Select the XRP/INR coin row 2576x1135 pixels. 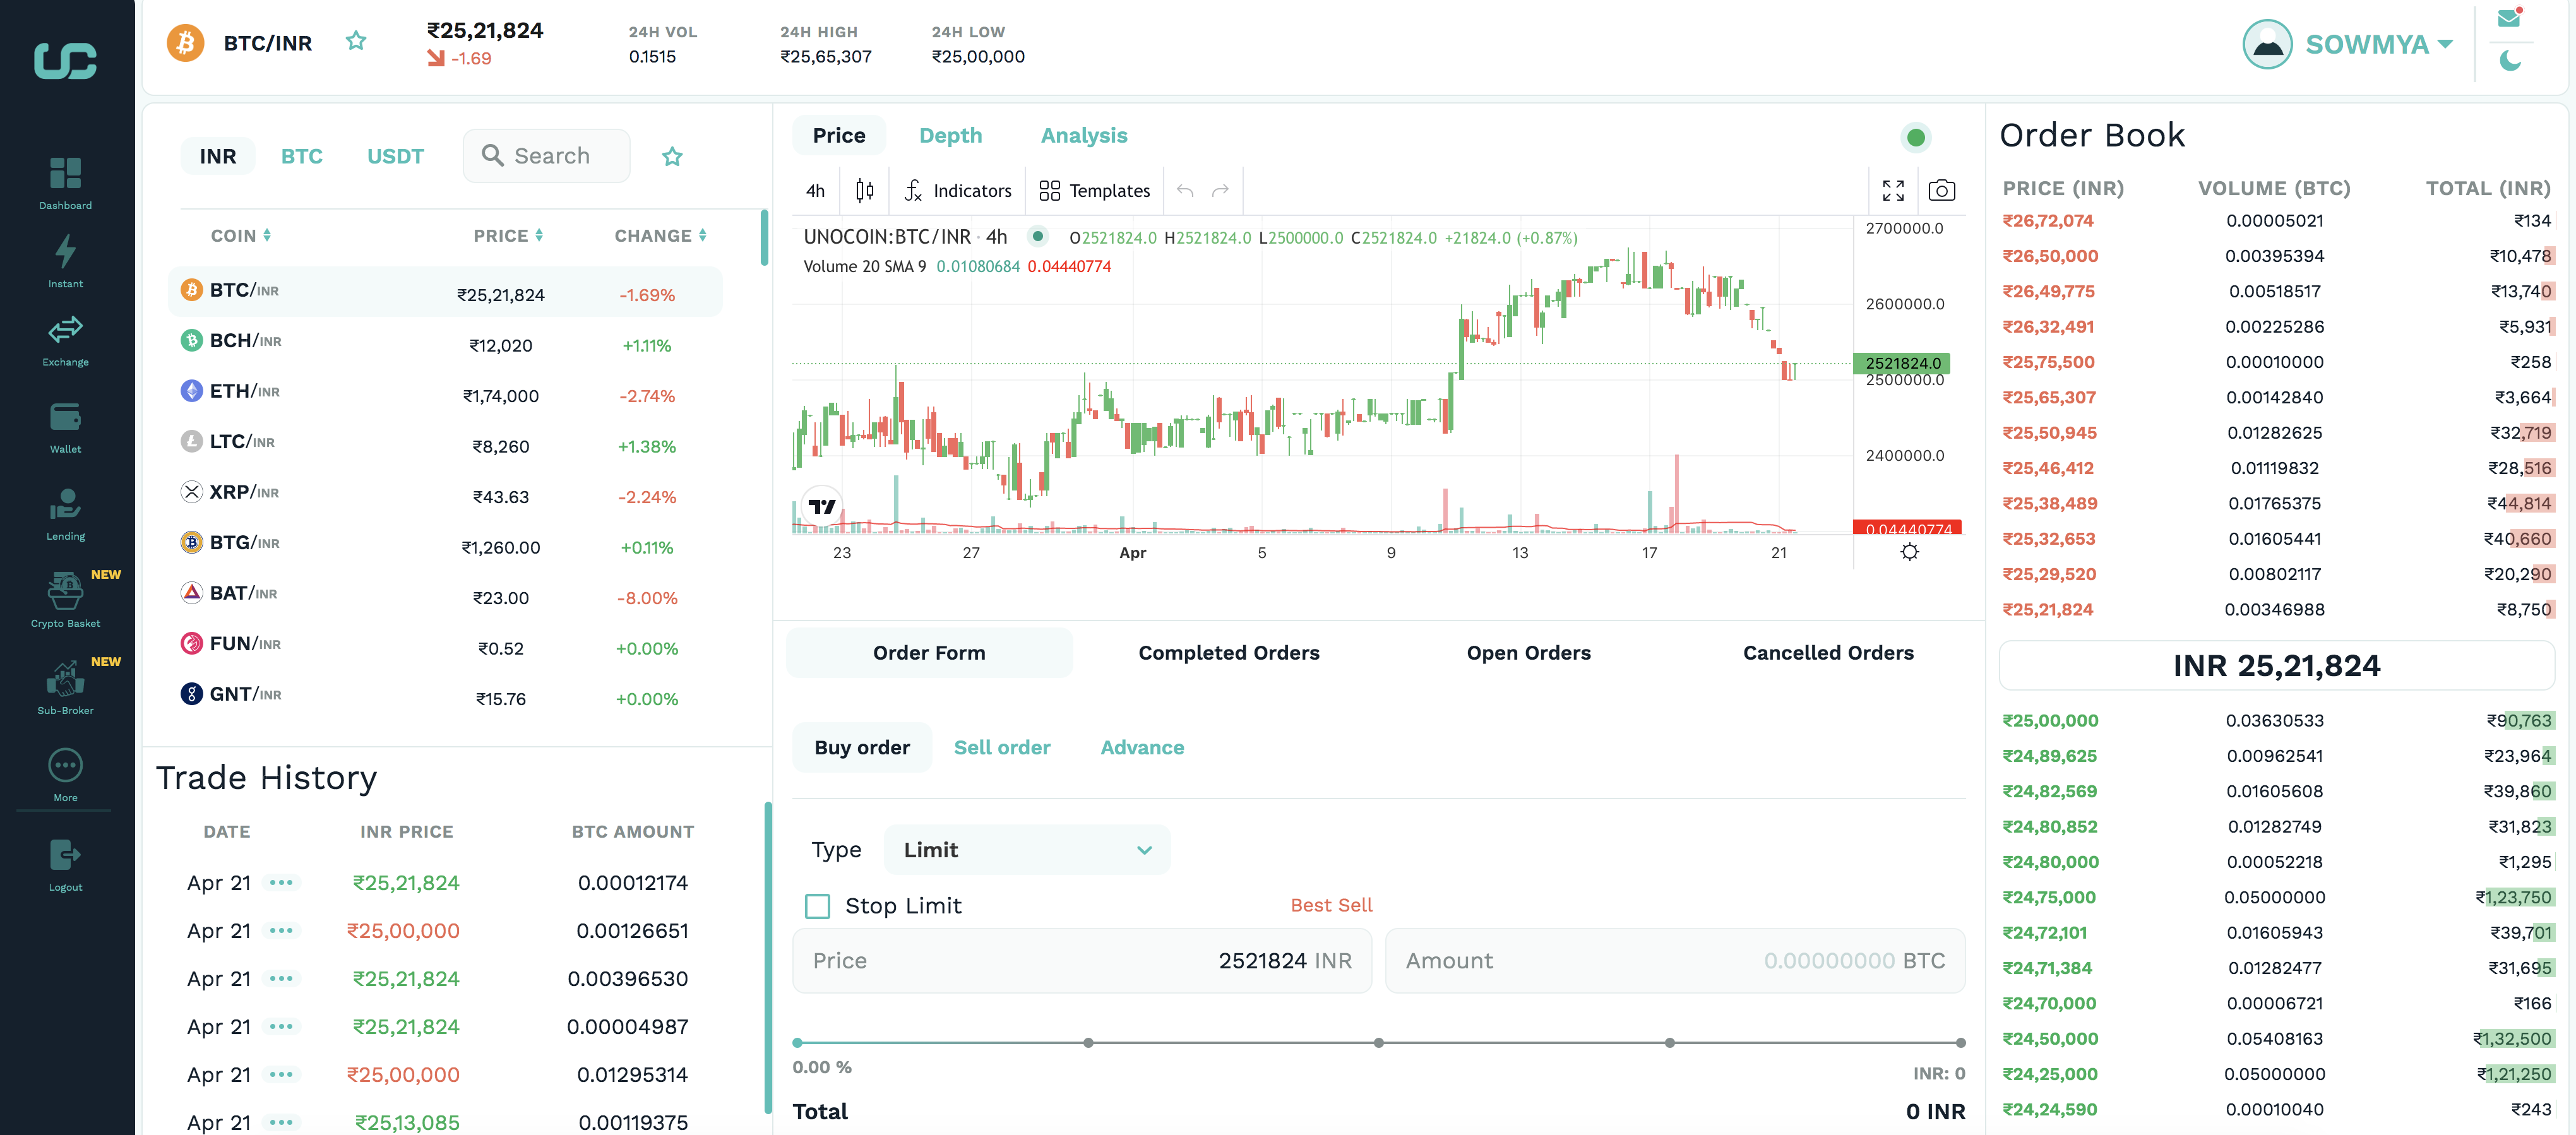(446, 494)
